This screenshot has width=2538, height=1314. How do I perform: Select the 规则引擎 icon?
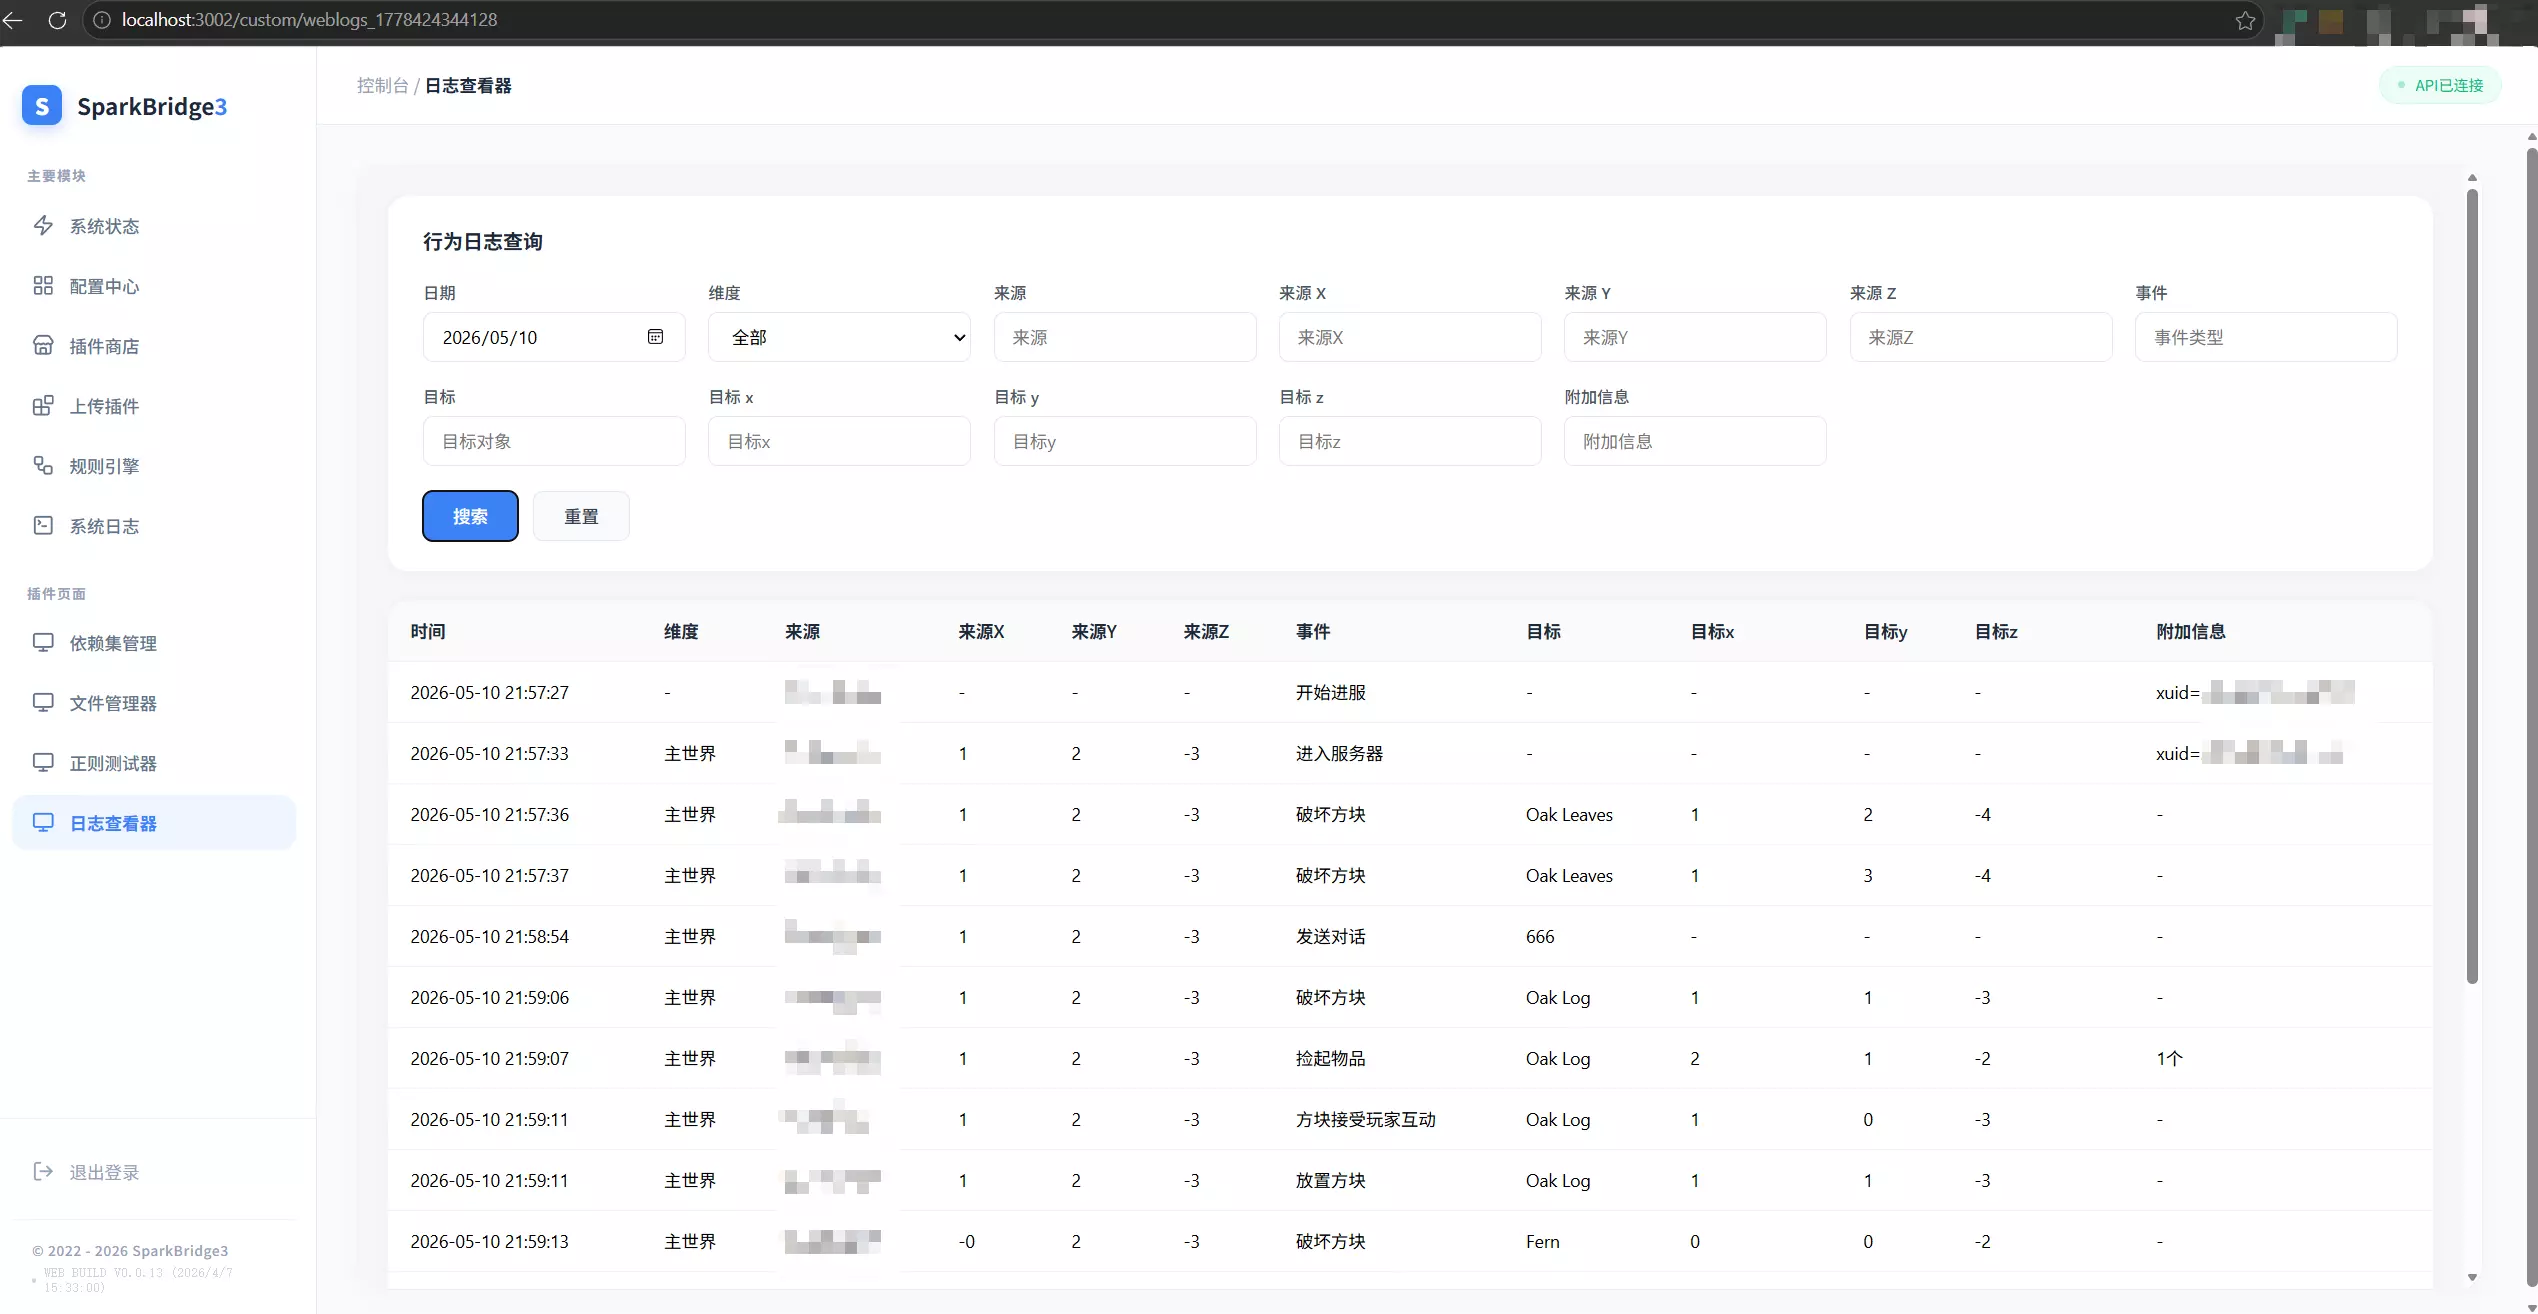click(x=43, y=465)
